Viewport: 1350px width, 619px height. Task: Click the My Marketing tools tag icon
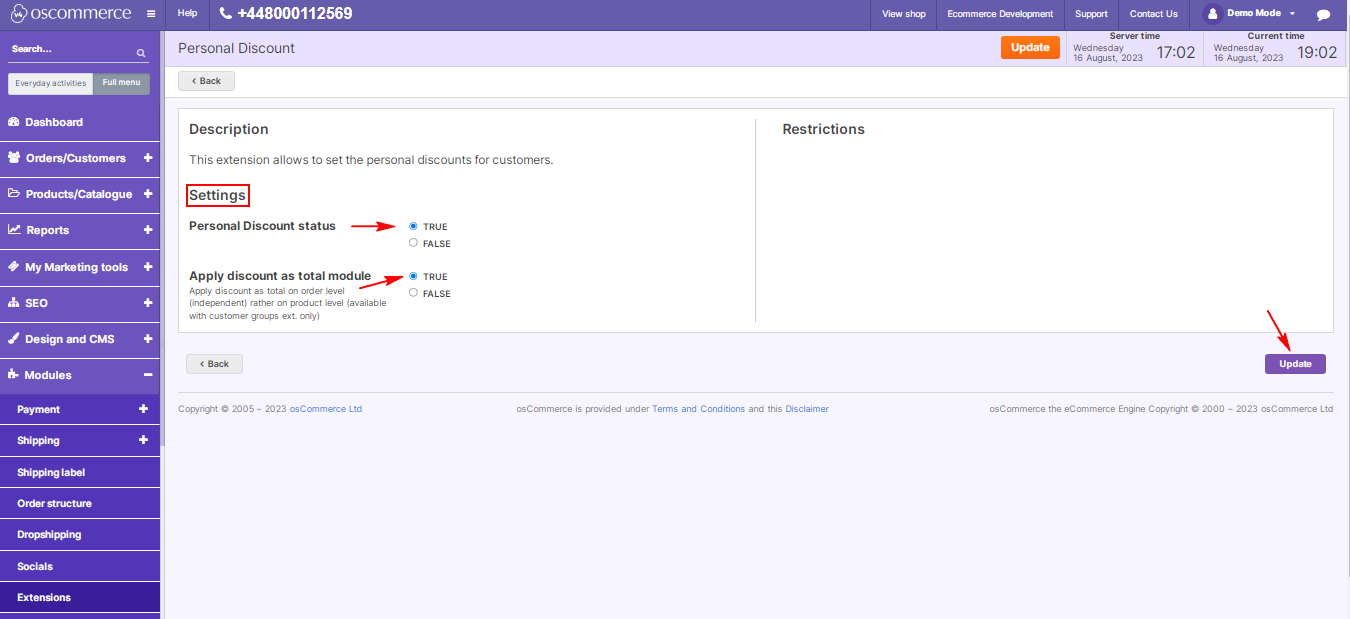[14, 267]
